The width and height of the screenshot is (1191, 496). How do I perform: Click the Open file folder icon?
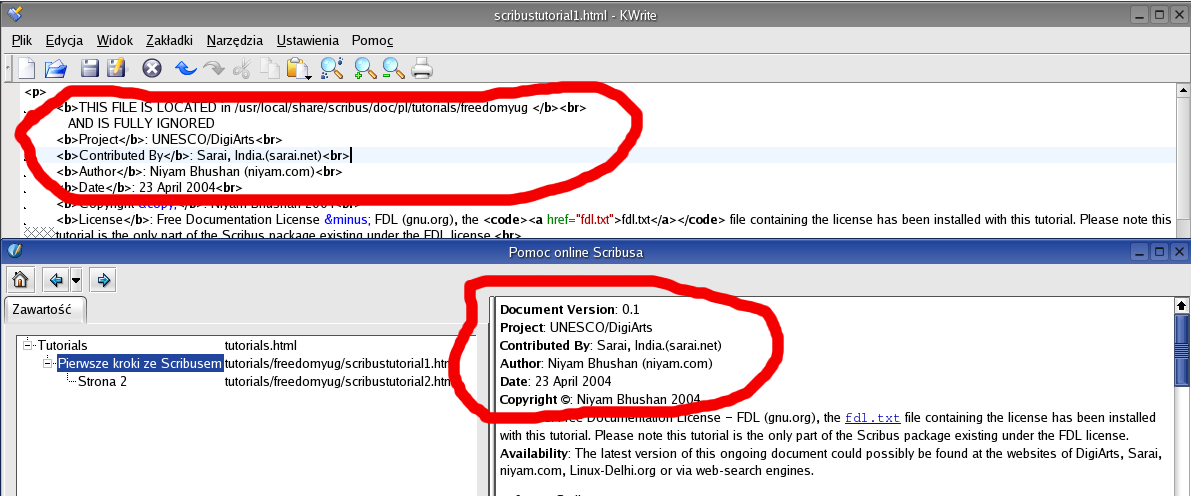(55, 68)
